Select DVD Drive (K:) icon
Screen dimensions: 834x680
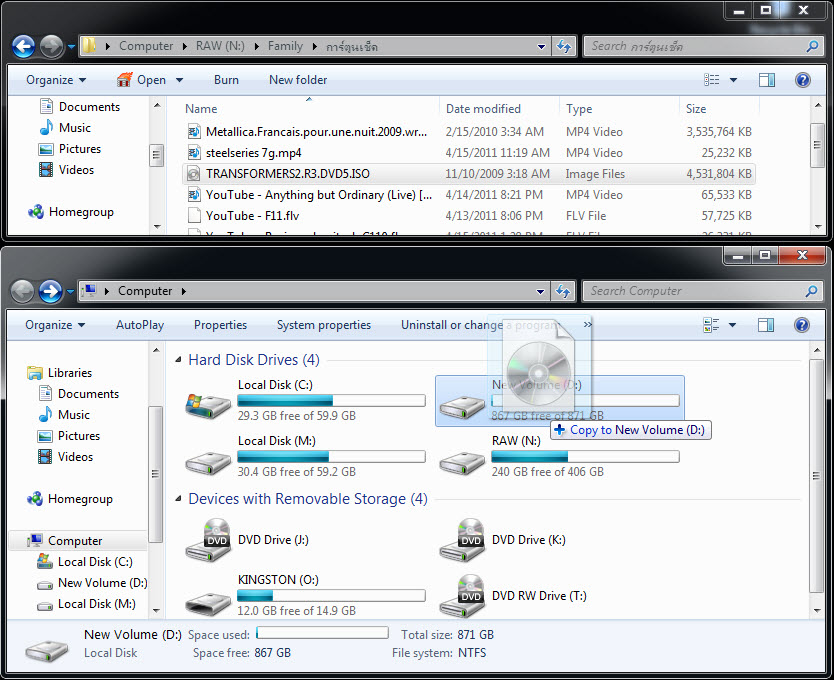[x=462, y=540]
